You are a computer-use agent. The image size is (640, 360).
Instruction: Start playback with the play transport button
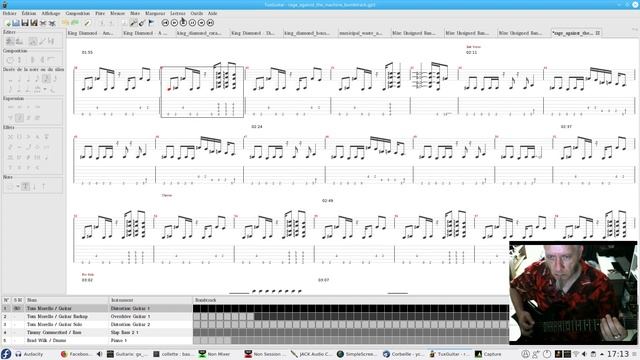(192, 23)
